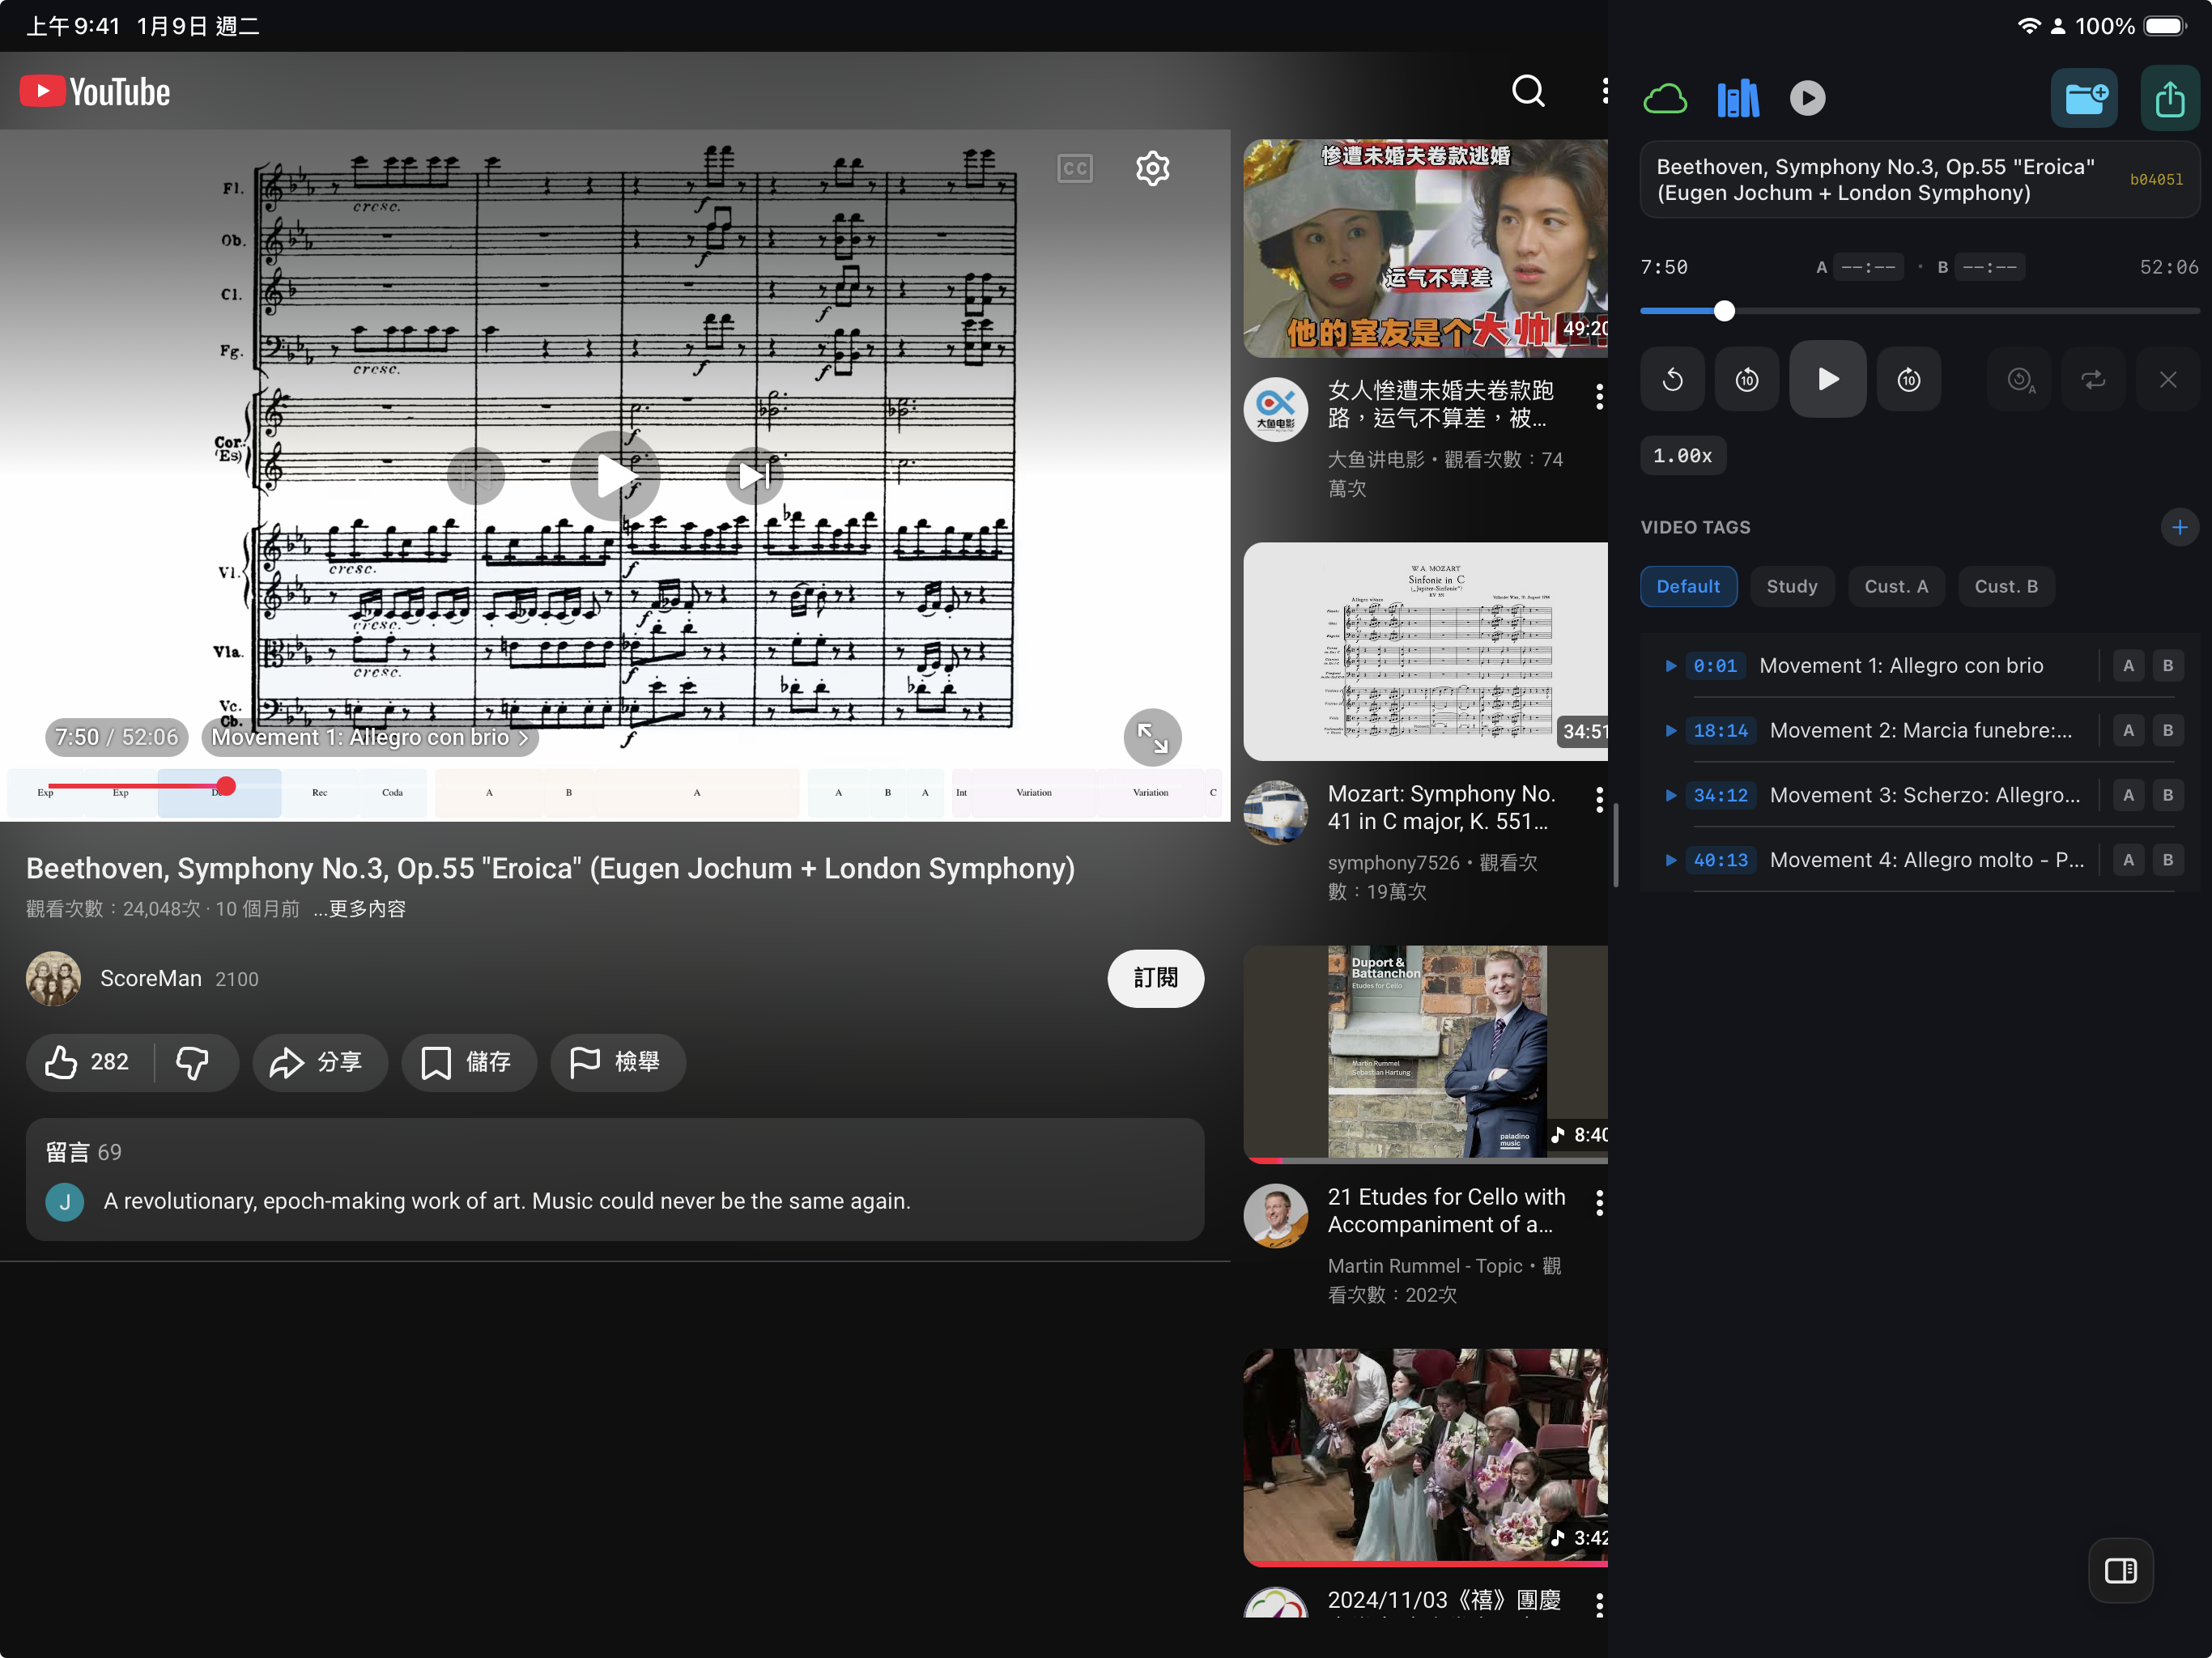Set loop point A time field

coord(1868,267)
